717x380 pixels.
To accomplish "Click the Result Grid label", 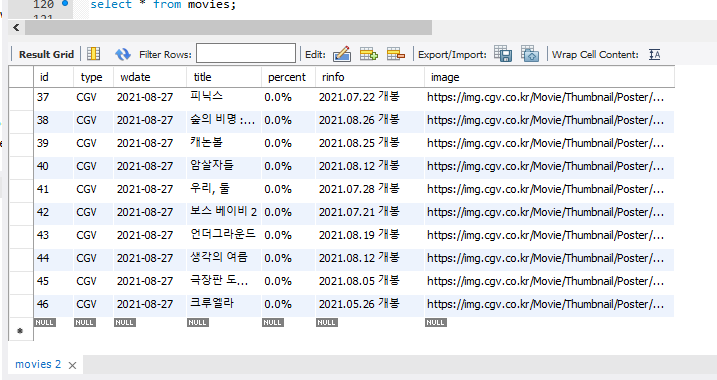I will (x=46, y=54).
